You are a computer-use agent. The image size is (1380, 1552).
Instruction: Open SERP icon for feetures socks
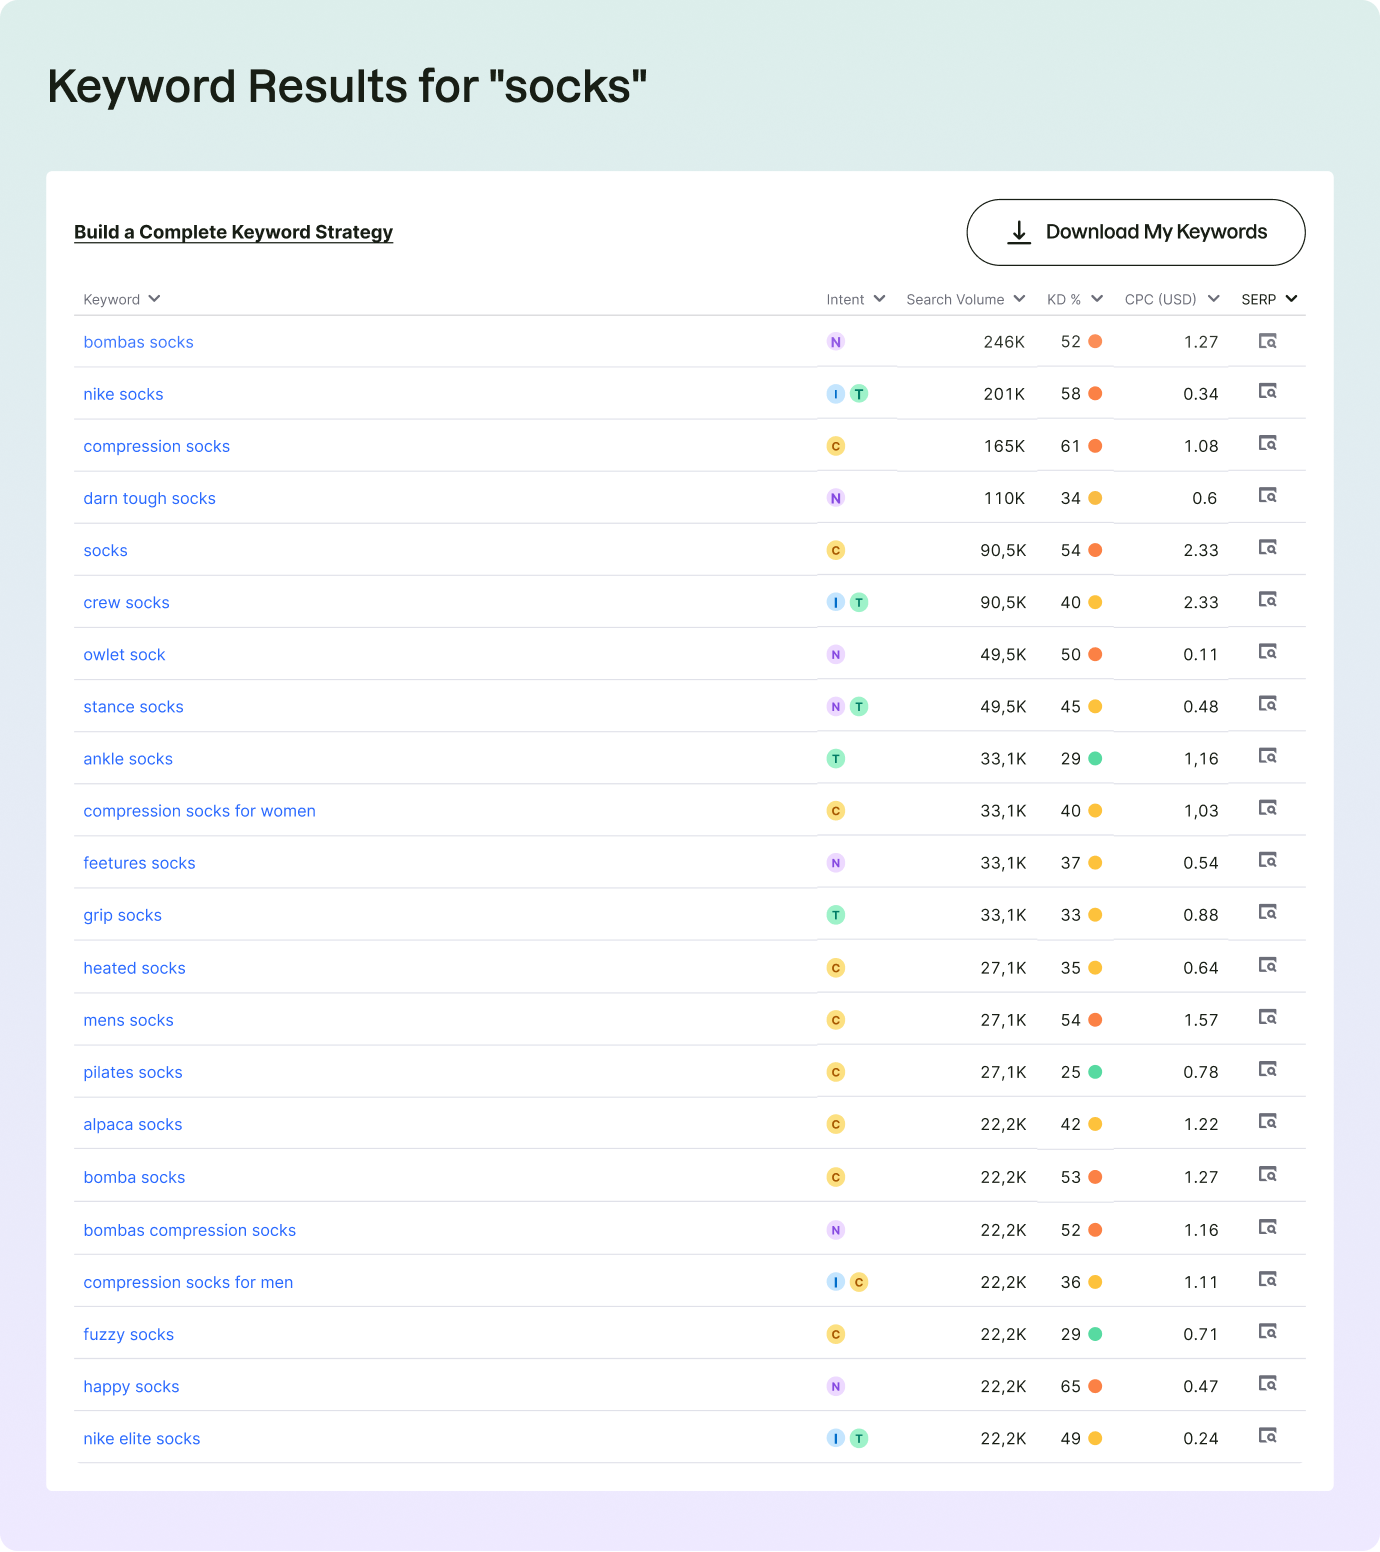(x=1267, y=860)
